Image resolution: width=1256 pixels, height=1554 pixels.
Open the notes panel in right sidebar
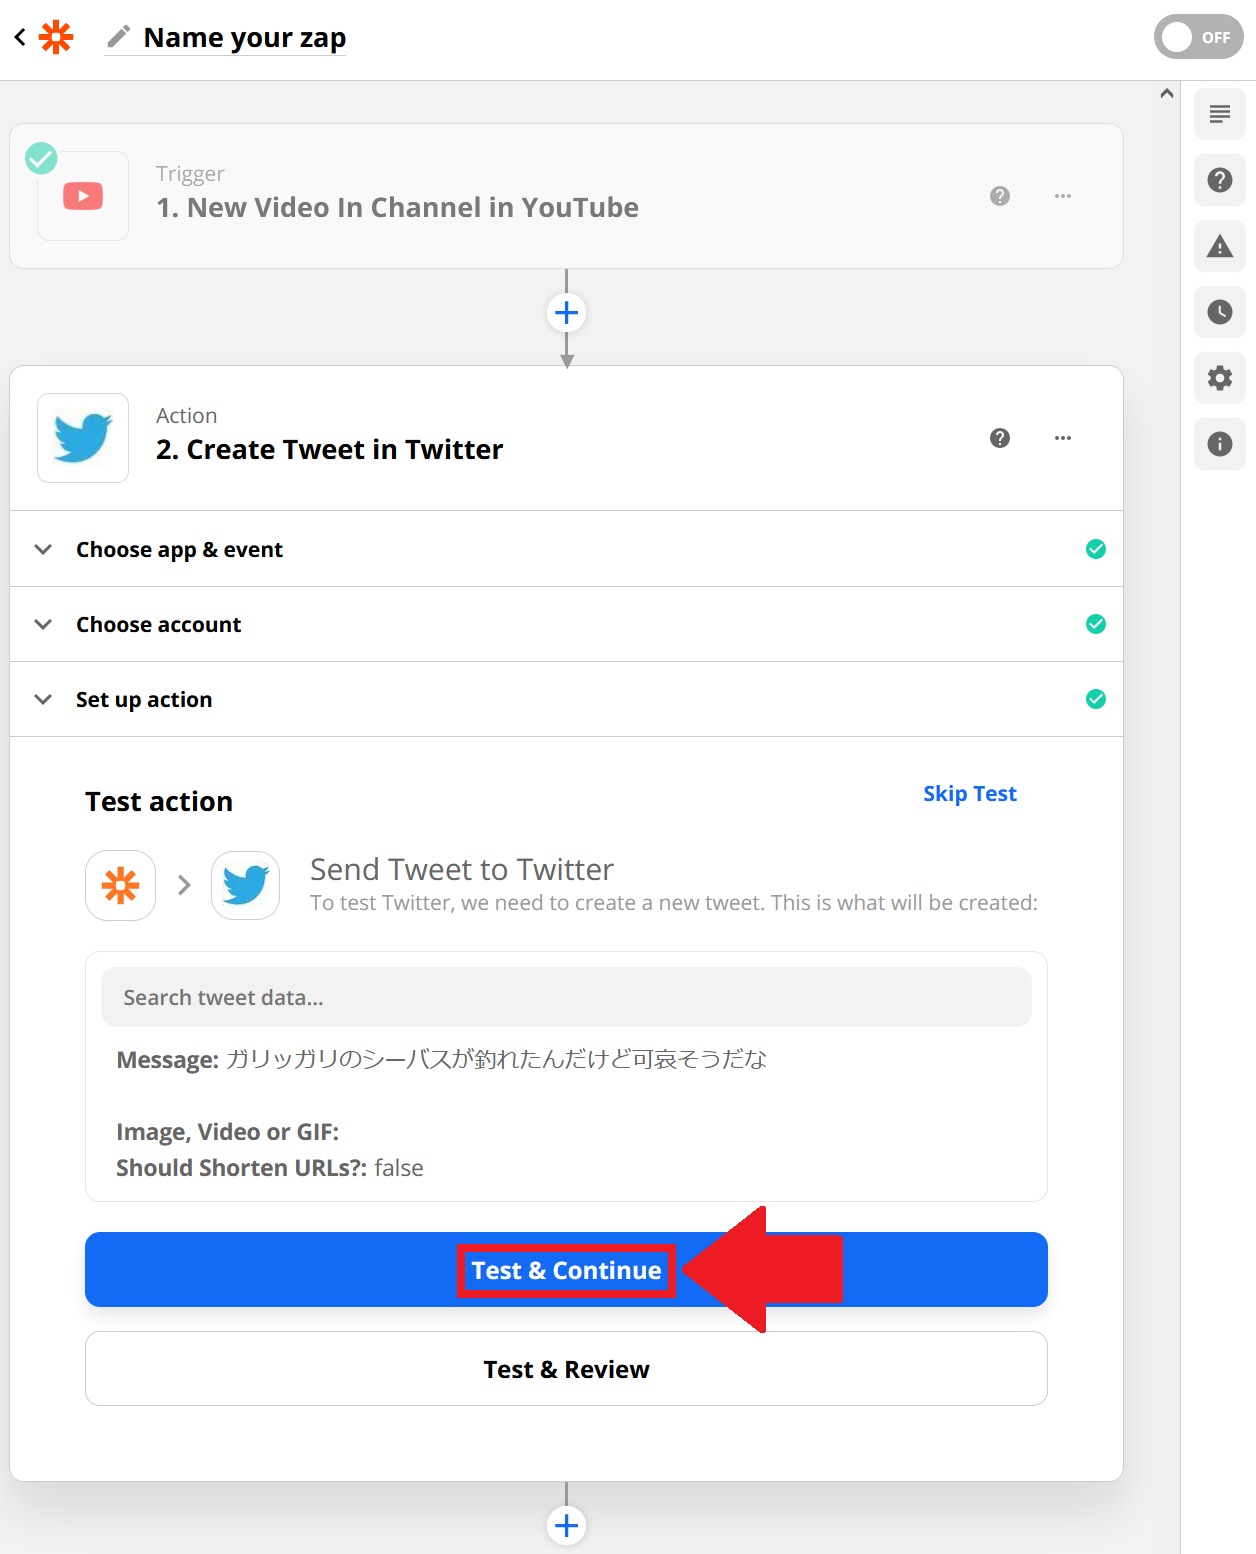pos(1219,114)
